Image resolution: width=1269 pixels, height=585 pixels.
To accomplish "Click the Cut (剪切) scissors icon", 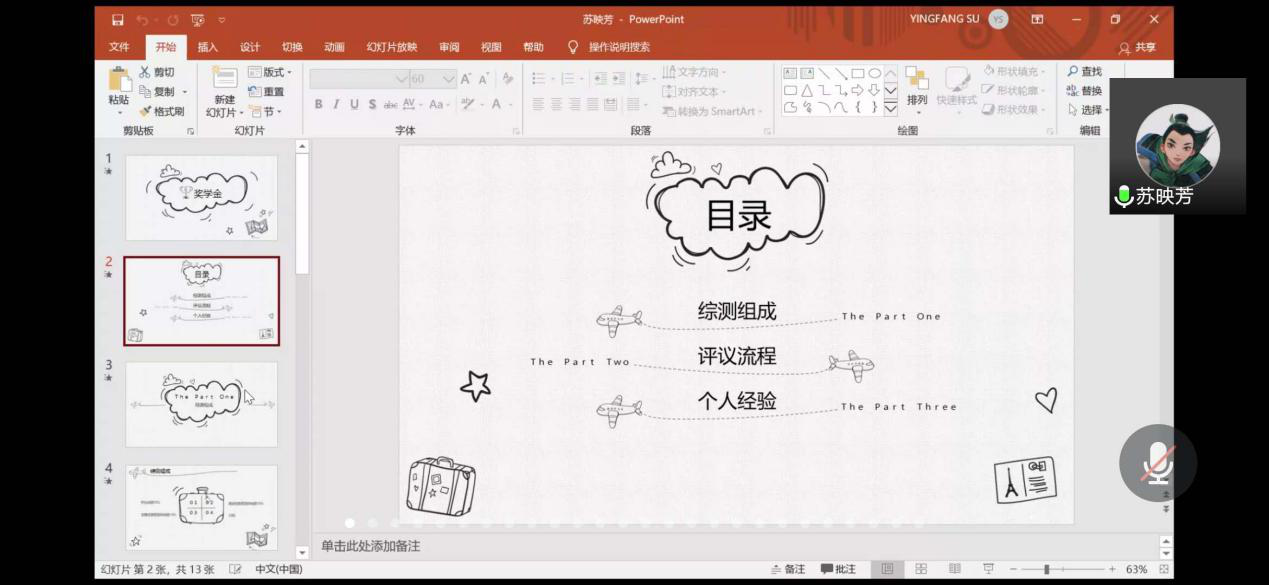I will (145, 72).
